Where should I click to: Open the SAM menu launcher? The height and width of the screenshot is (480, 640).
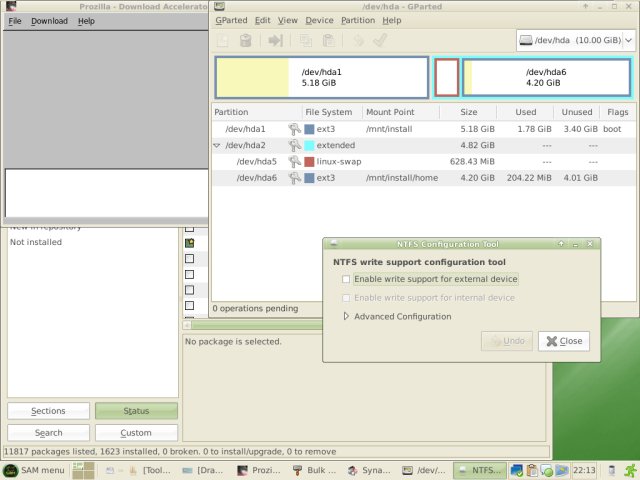[x=34, y=470]
